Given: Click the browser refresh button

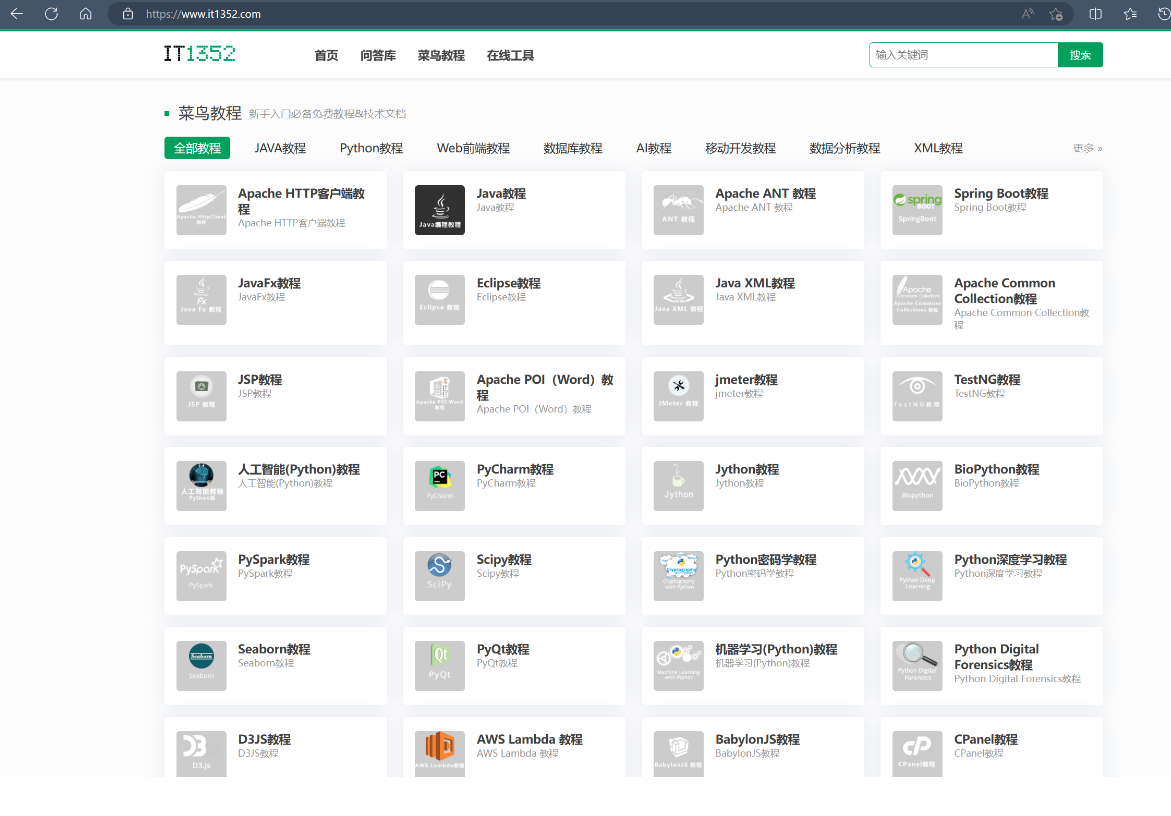Looking at the screenshot, I should [x=51, y=14].
